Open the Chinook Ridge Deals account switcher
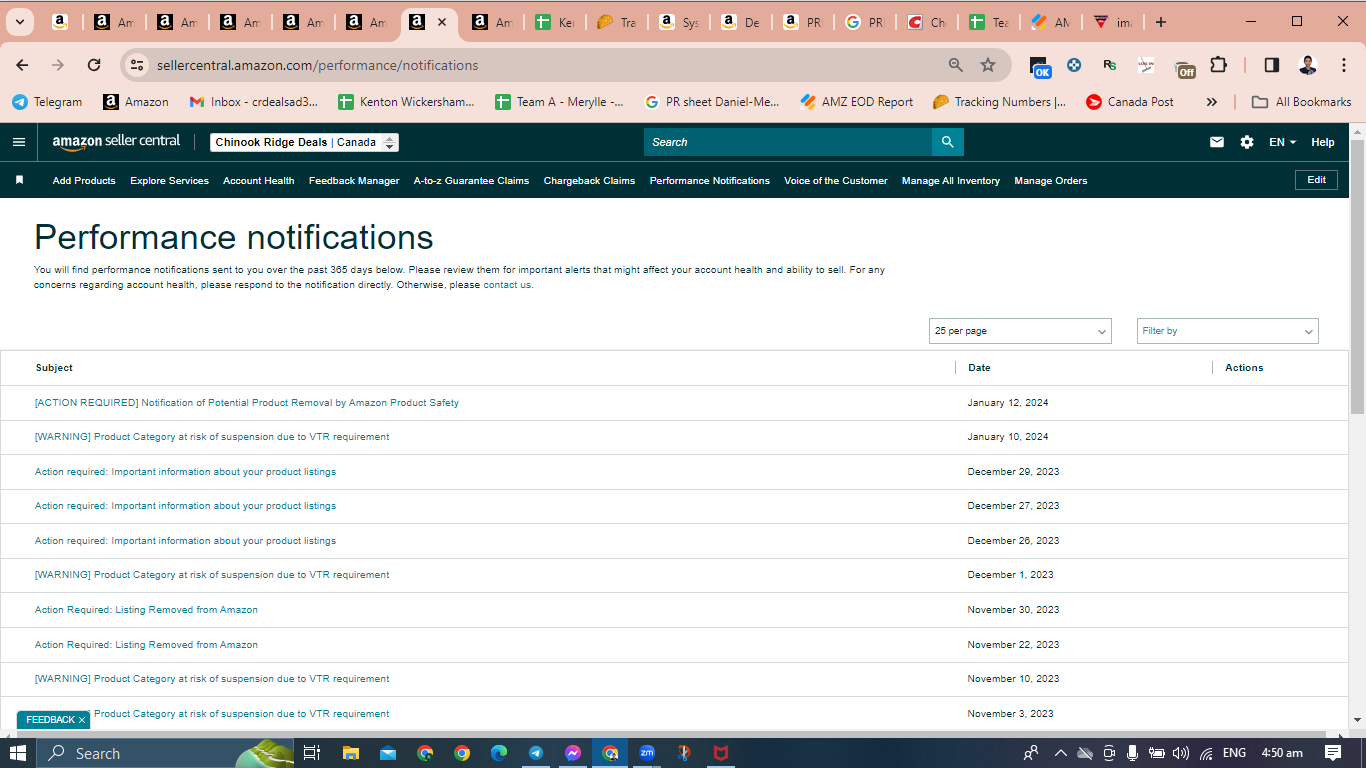This screenshot has height=768, width=1366. [x=304, y=142]
